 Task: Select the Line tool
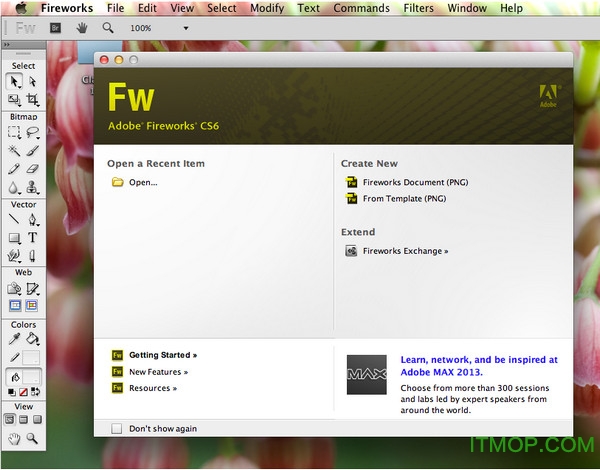(14, 219)
